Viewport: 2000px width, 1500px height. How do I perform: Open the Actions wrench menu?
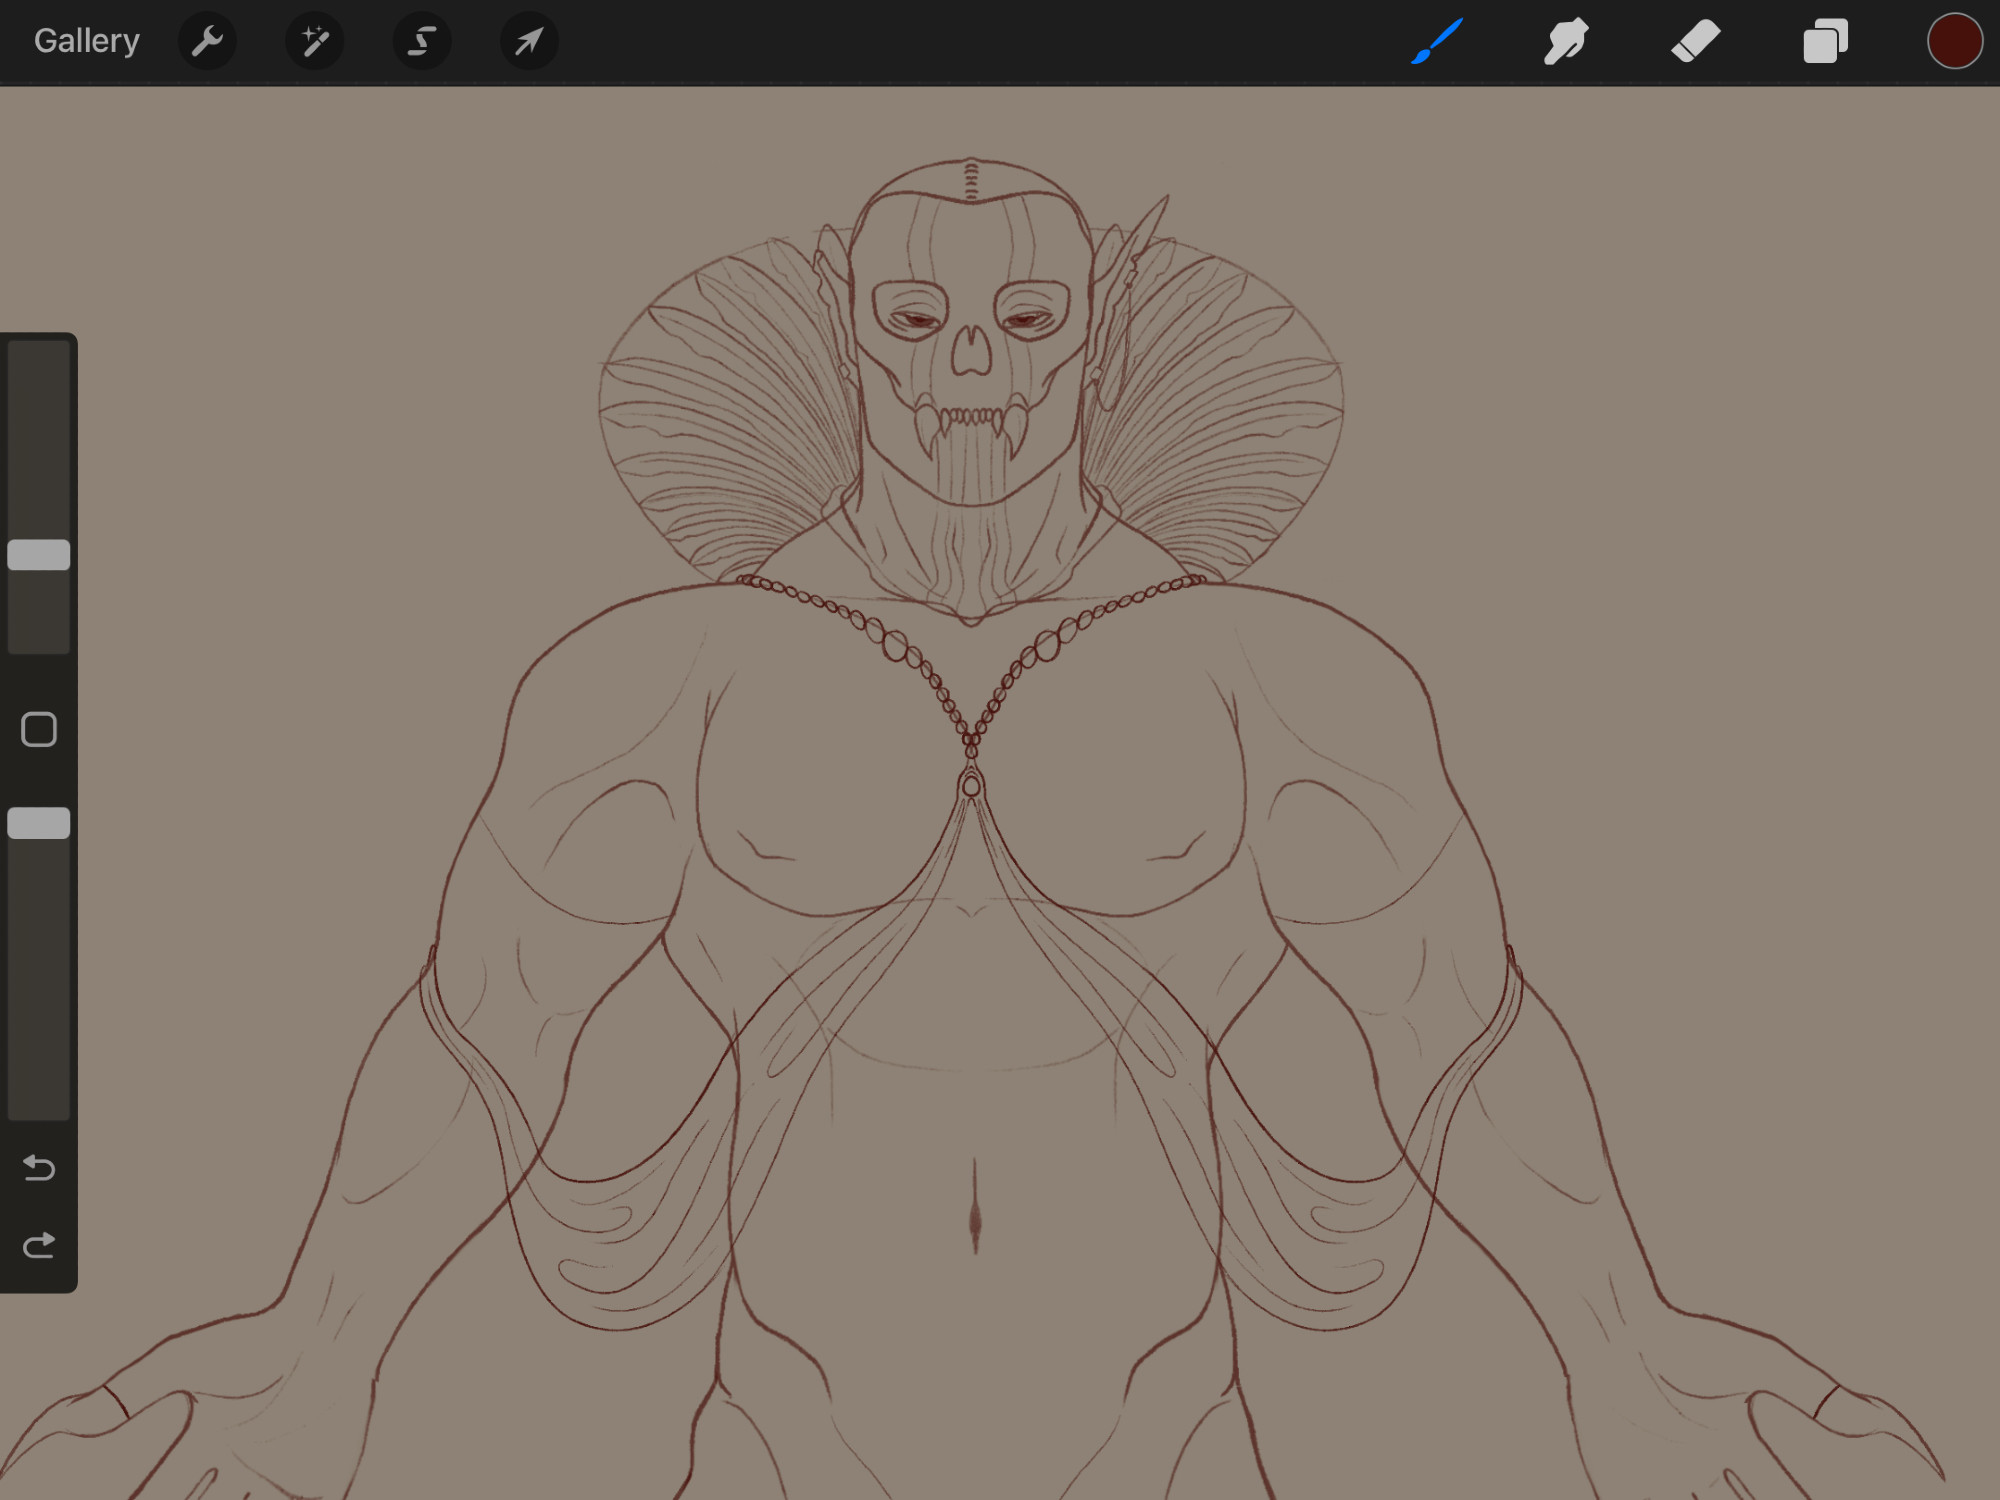click(x=207, y=41)
